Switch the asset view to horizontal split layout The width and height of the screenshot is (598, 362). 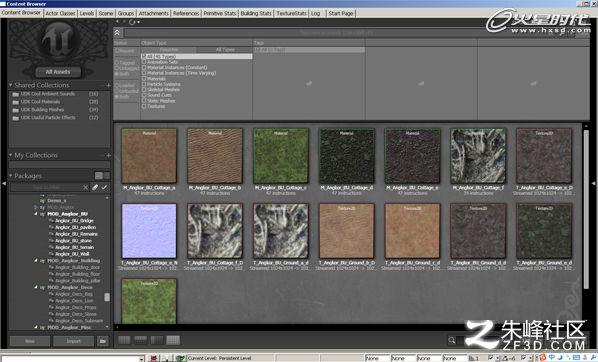(141, 340)
